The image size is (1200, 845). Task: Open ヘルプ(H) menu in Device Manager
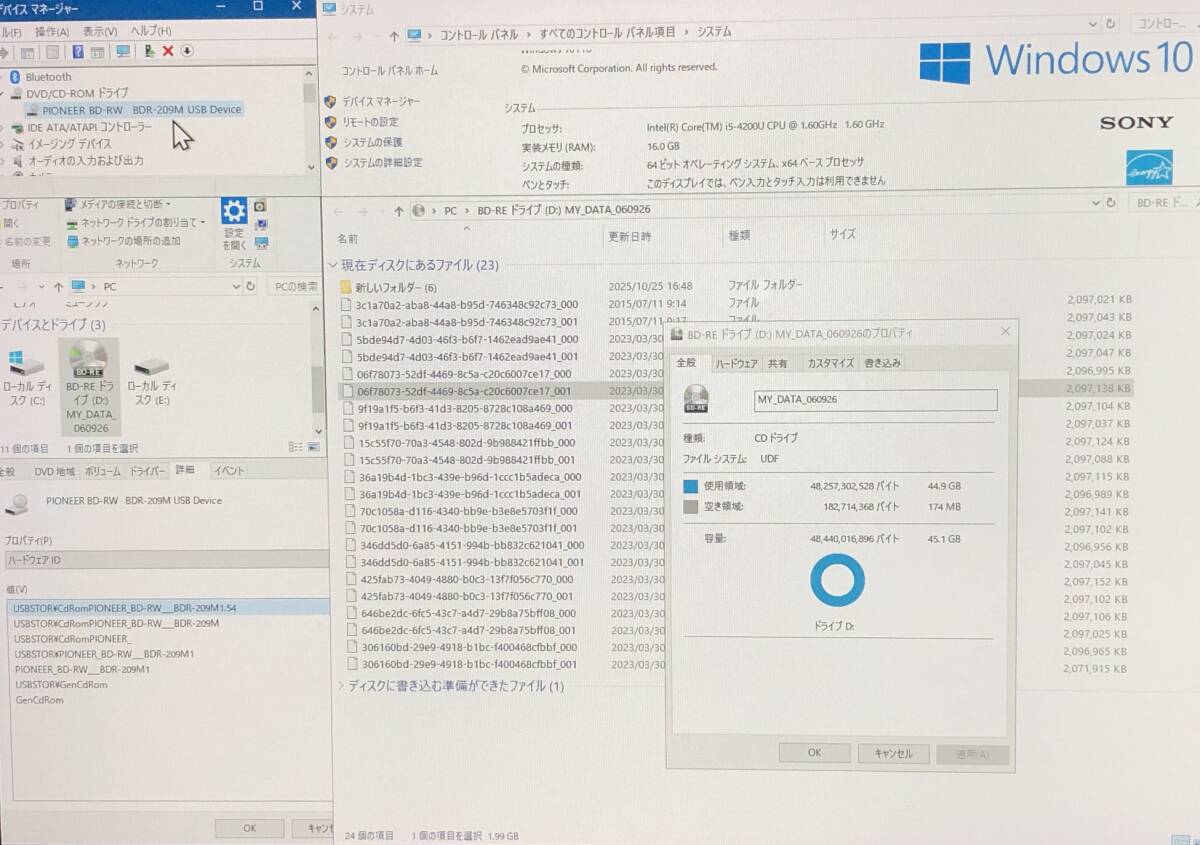[151, 32]
